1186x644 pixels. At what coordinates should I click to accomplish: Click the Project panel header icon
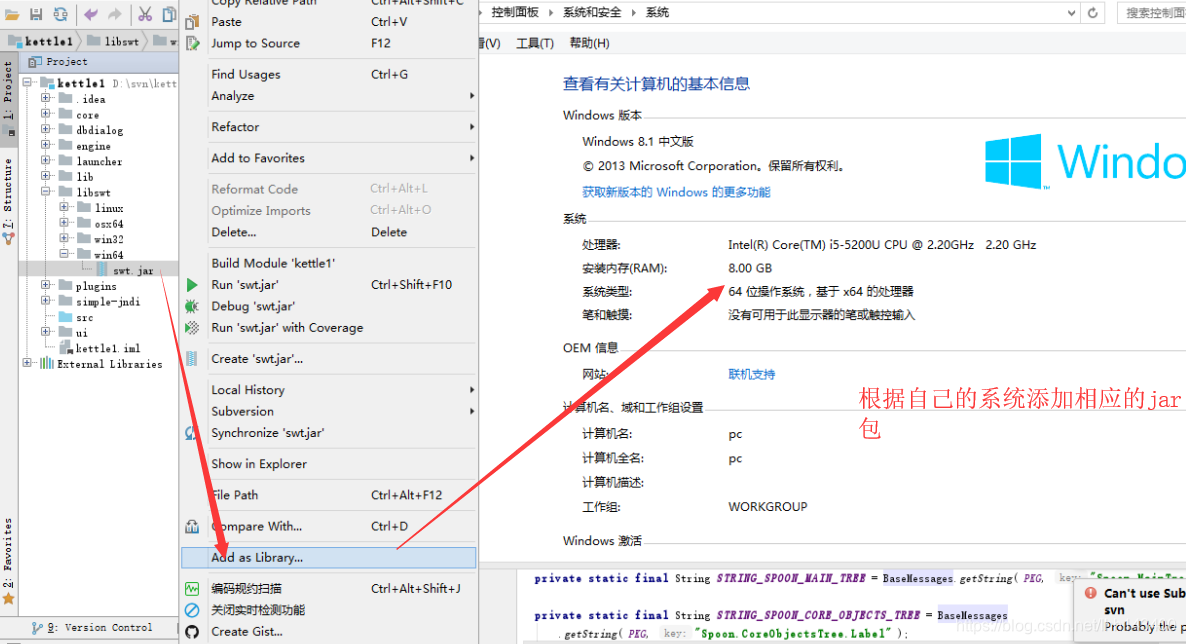click(x=34, y=61)
